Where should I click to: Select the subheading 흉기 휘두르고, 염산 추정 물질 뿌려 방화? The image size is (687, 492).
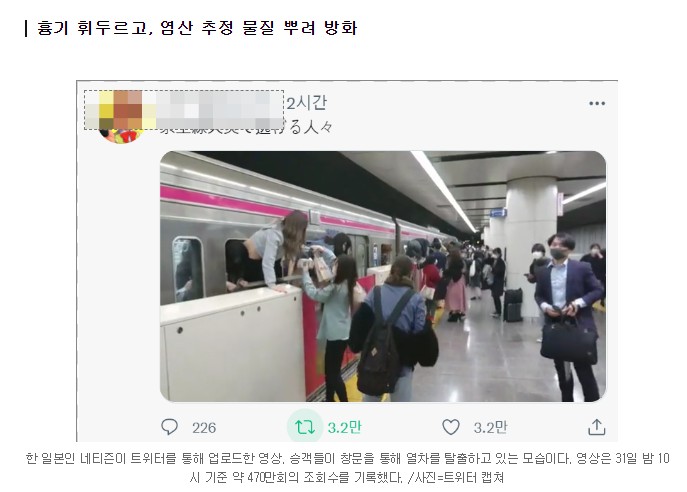coord(197,28)
